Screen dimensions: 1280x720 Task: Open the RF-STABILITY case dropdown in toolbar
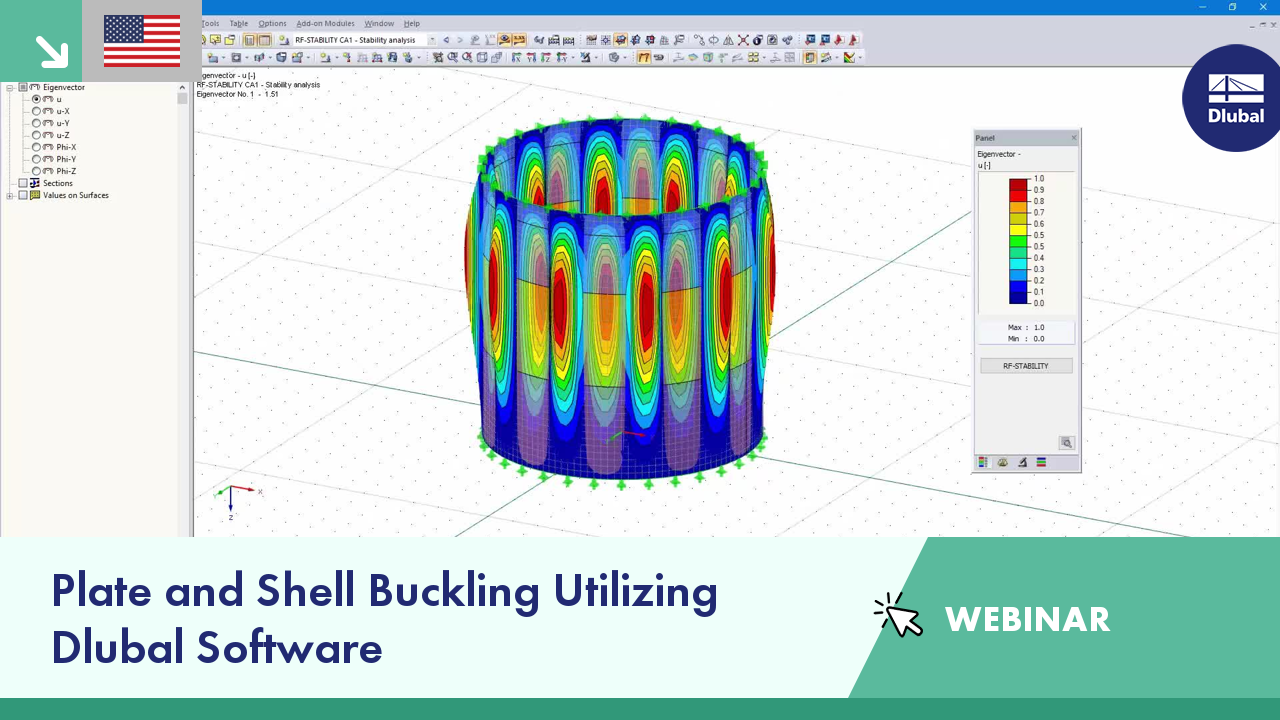431,40
